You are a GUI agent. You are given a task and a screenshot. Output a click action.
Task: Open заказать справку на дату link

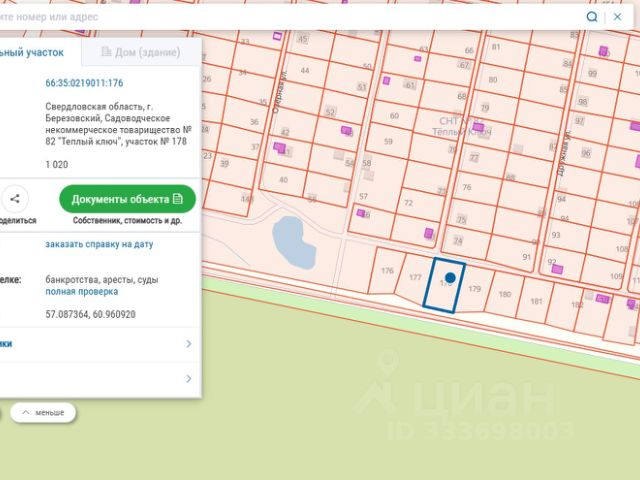99,244
